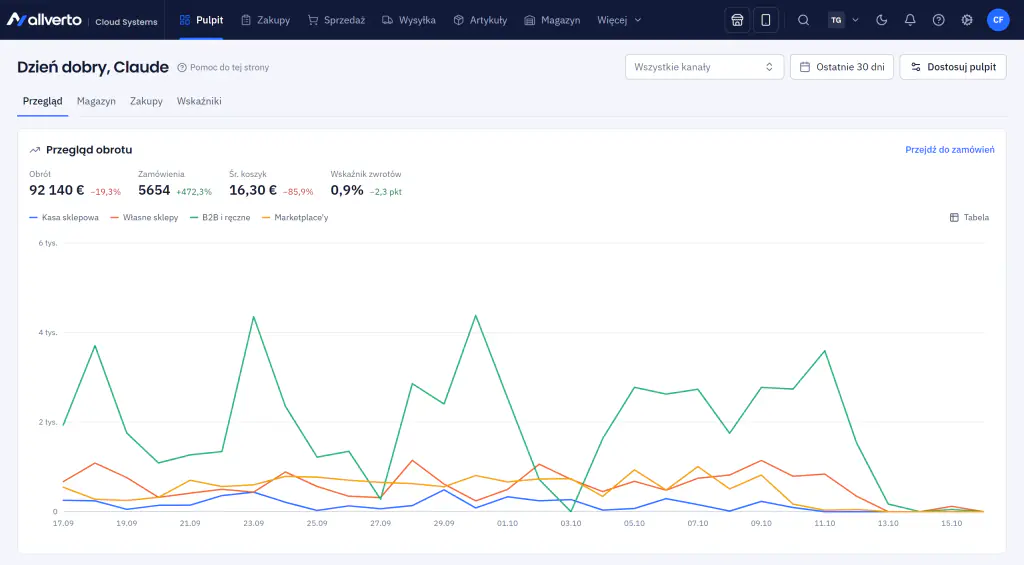Click the +472,3% orders change
This screenshot has width=1024, height=565.
click(194, 192)
